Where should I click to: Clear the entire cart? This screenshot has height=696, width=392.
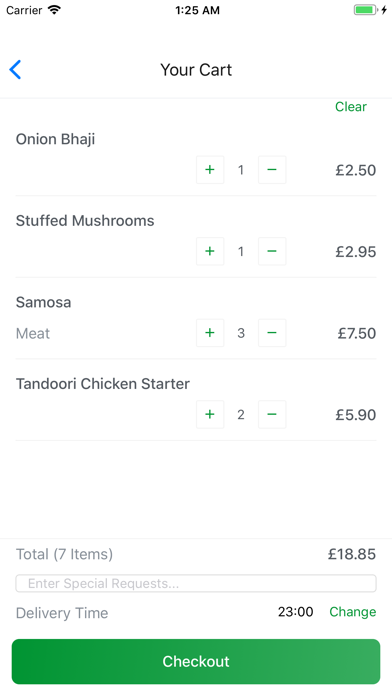coord(351,107)
